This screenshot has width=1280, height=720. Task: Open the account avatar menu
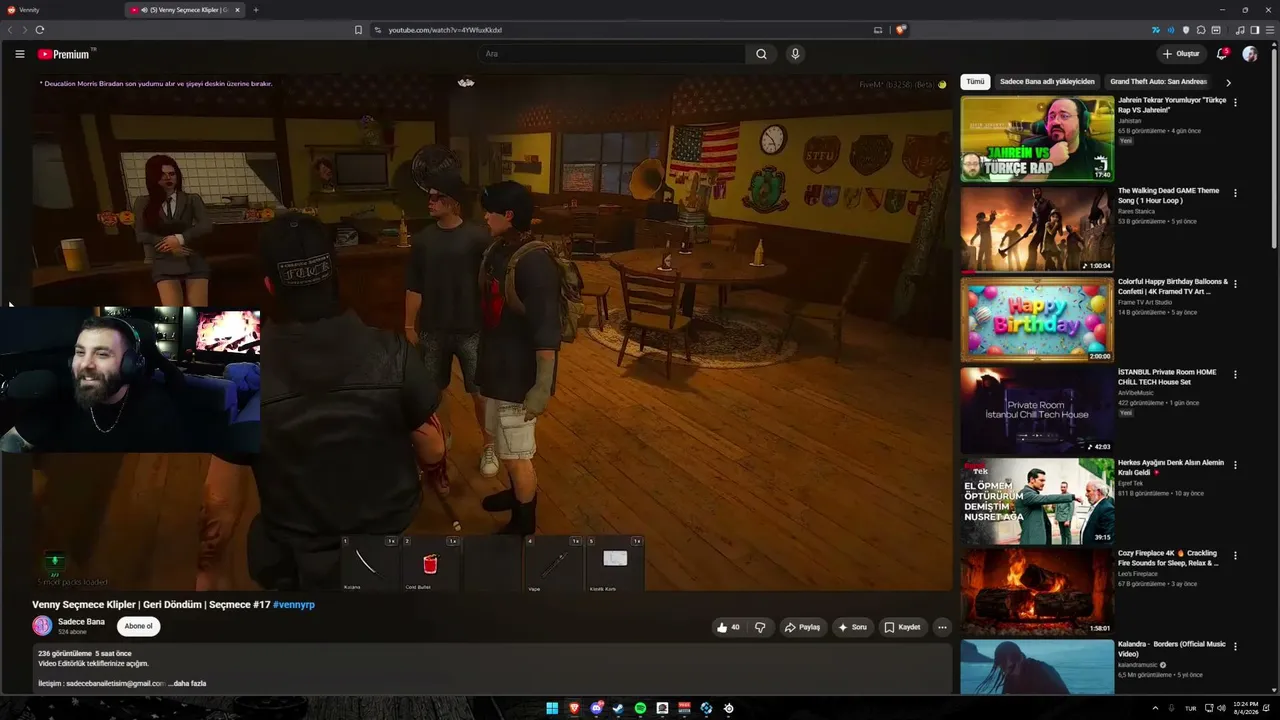coord(1250,54)
